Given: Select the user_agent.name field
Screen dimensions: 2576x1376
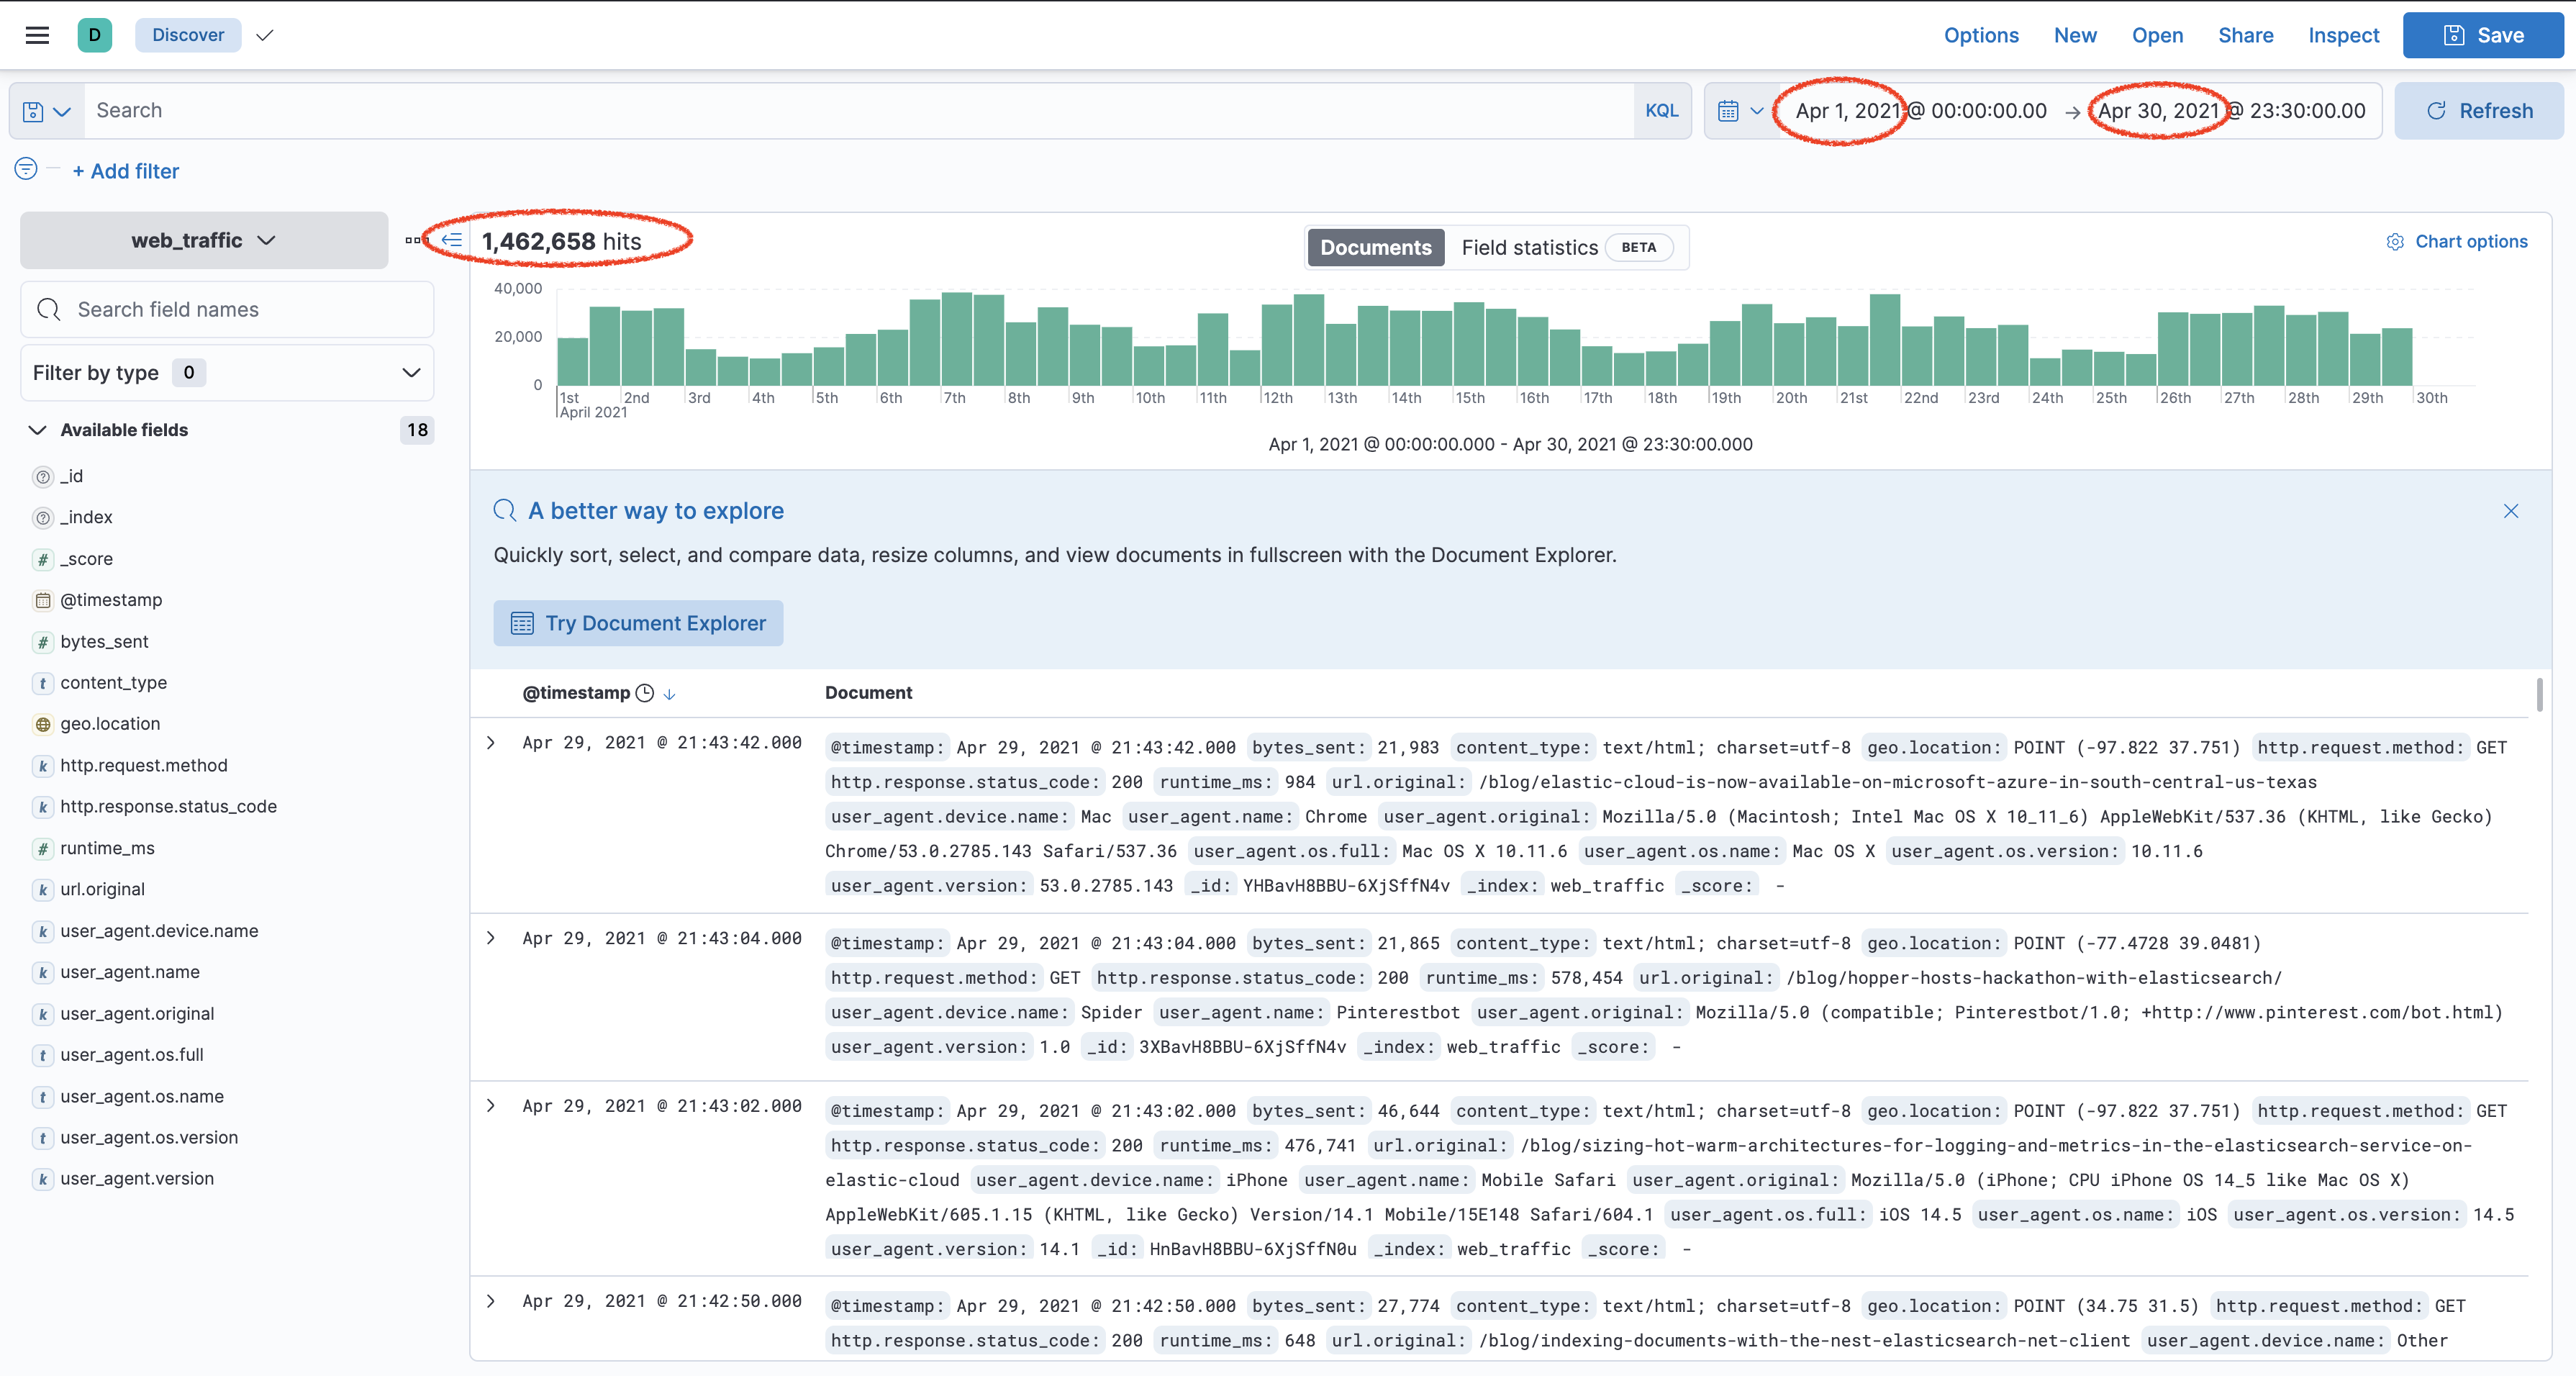Looking at the screenshot, I should [130, 972].
